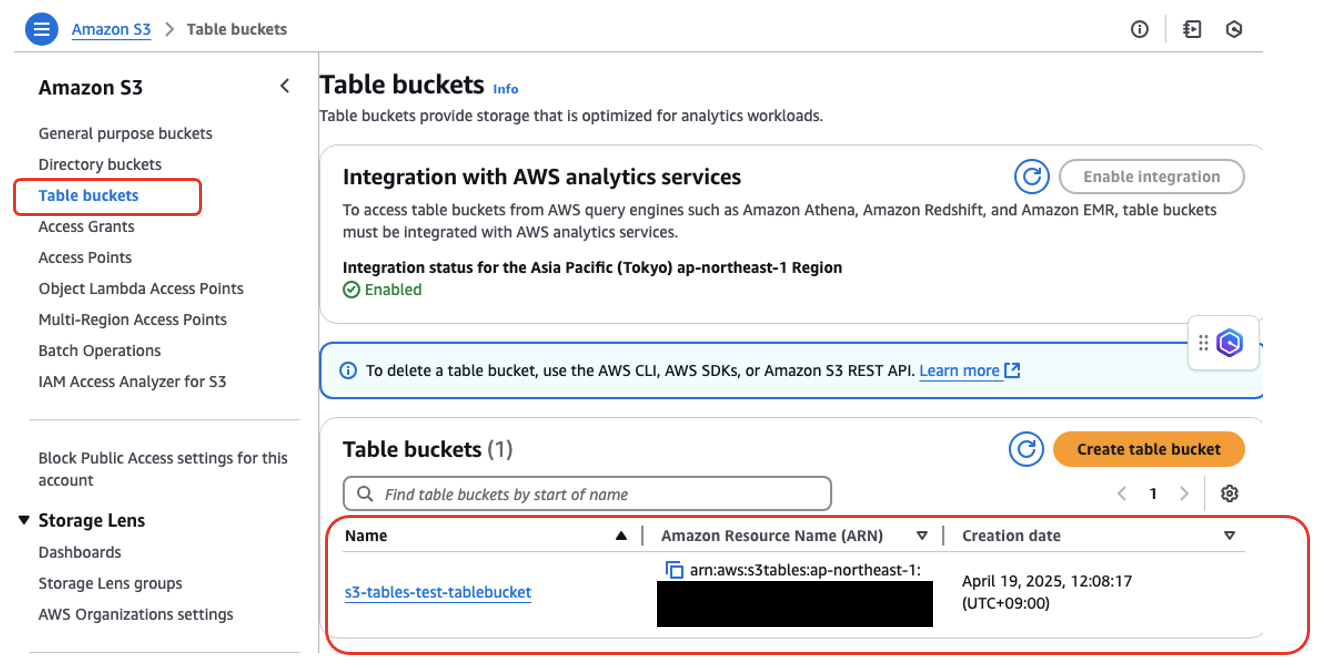Click the hexagon settings icon in header

coord(1234,29)
